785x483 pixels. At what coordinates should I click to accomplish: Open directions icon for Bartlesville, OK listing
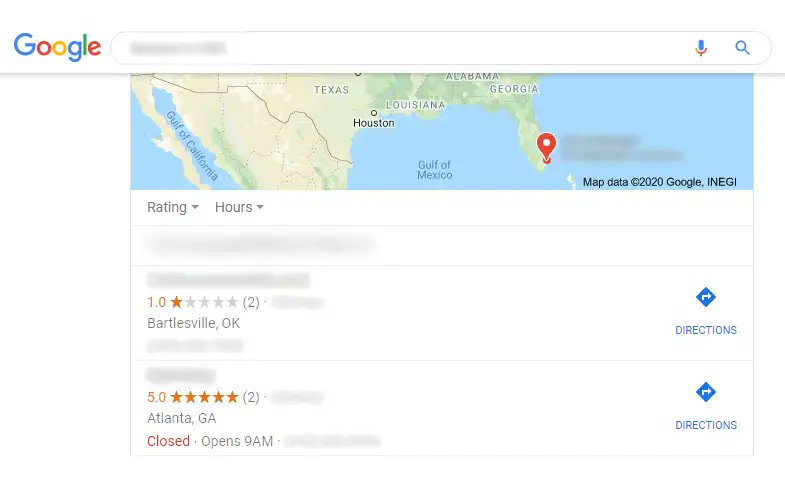point(706,297)
